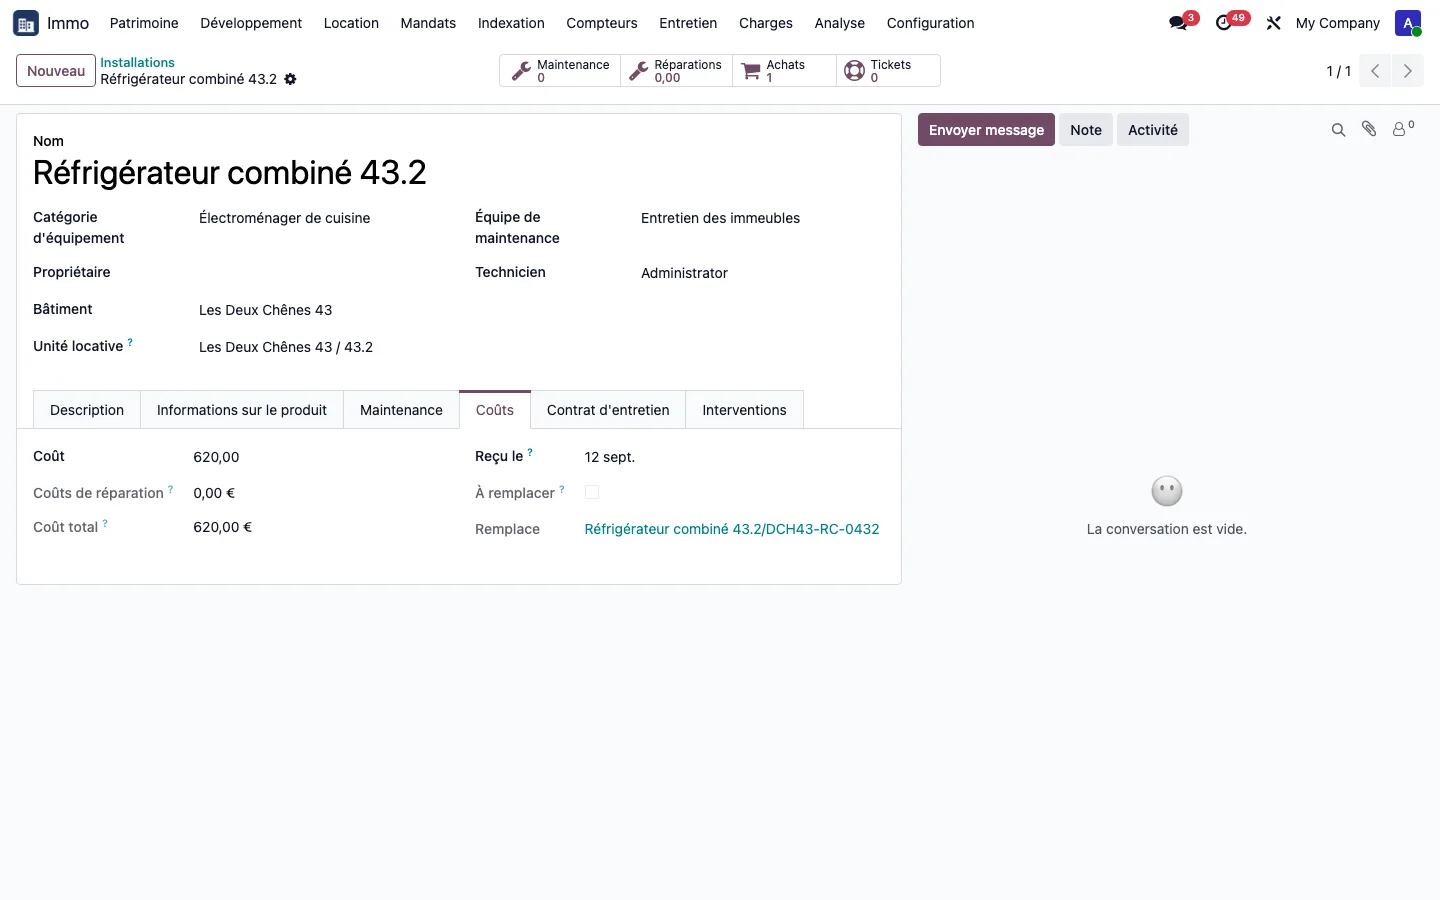The width and height of the screenshot is (1440, 900).
Task: Attach files with the paperclip icon
Action: coord(1369,129)
